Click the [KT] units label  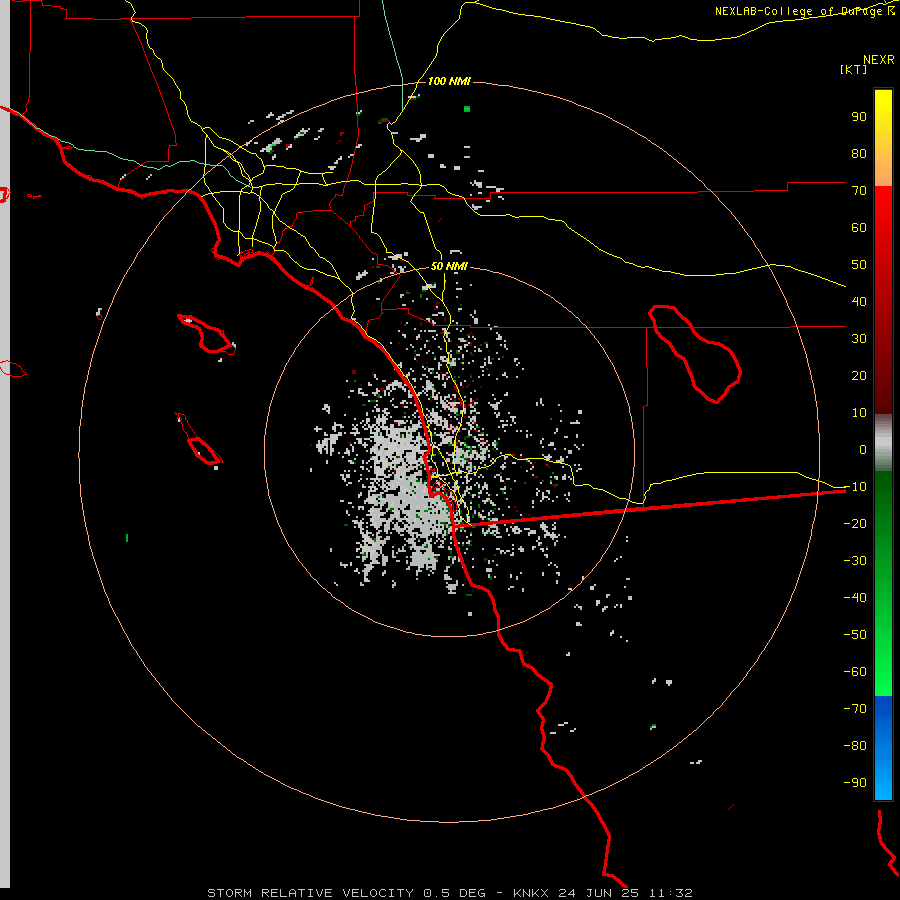[854, 69]
